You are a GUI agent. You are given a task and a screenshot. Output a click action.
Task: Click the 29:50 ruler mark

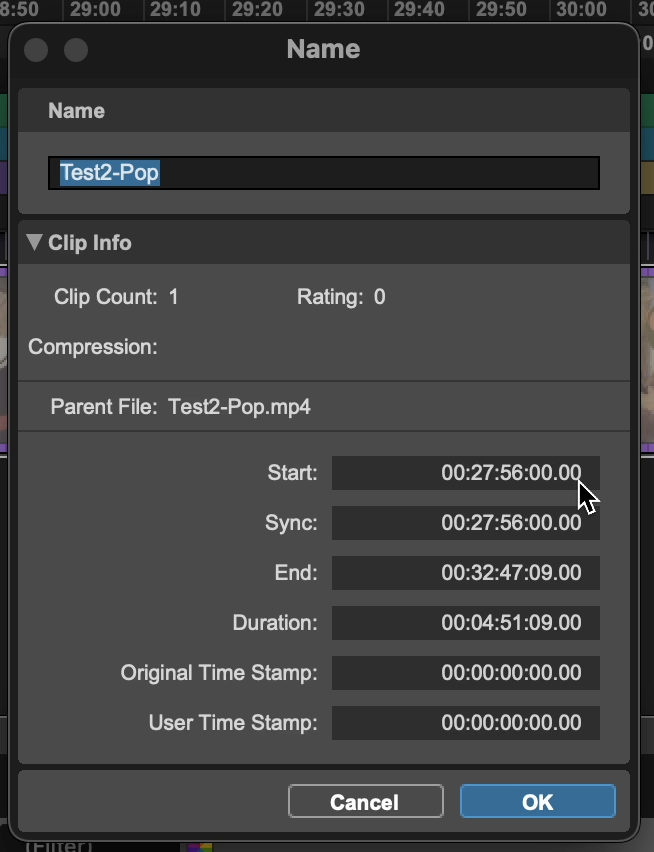(x=499, y=10)
